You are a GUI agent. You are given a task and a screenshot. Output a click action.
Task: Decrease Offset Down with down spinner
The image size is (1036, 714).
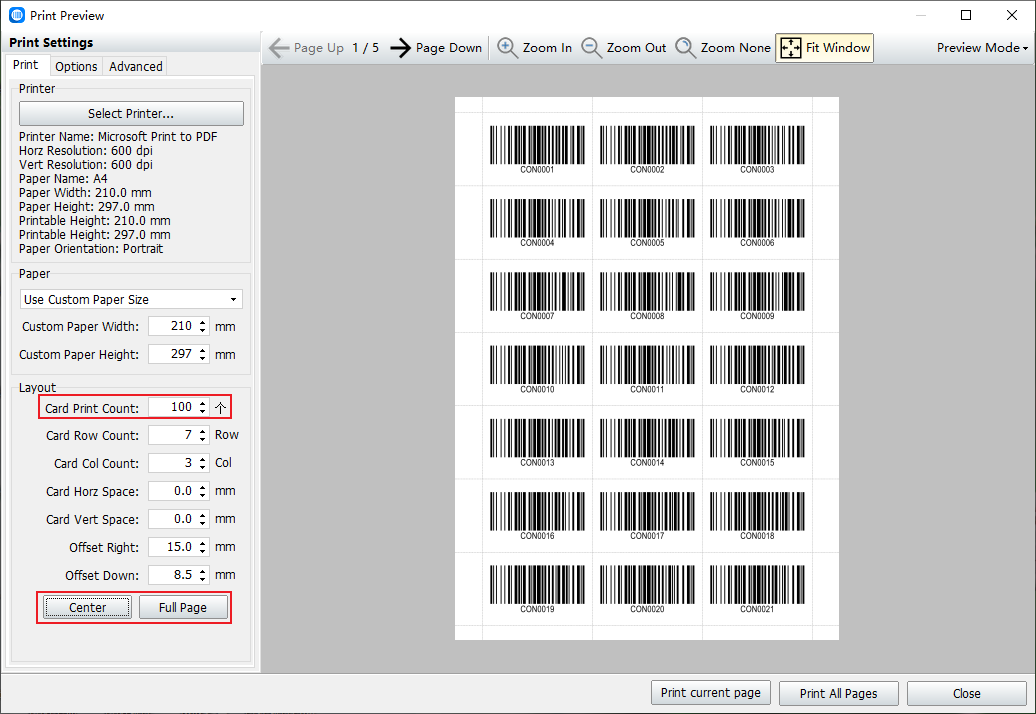click(x=203, y=579)
